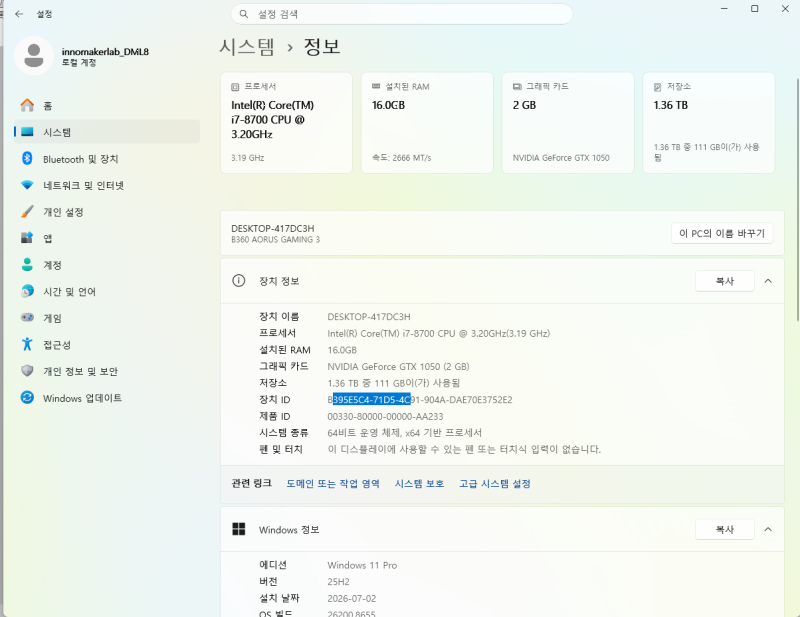Close the 설정 window
Image resolution: width=800 pixels, height=617 pixels.
click(785, 9)
